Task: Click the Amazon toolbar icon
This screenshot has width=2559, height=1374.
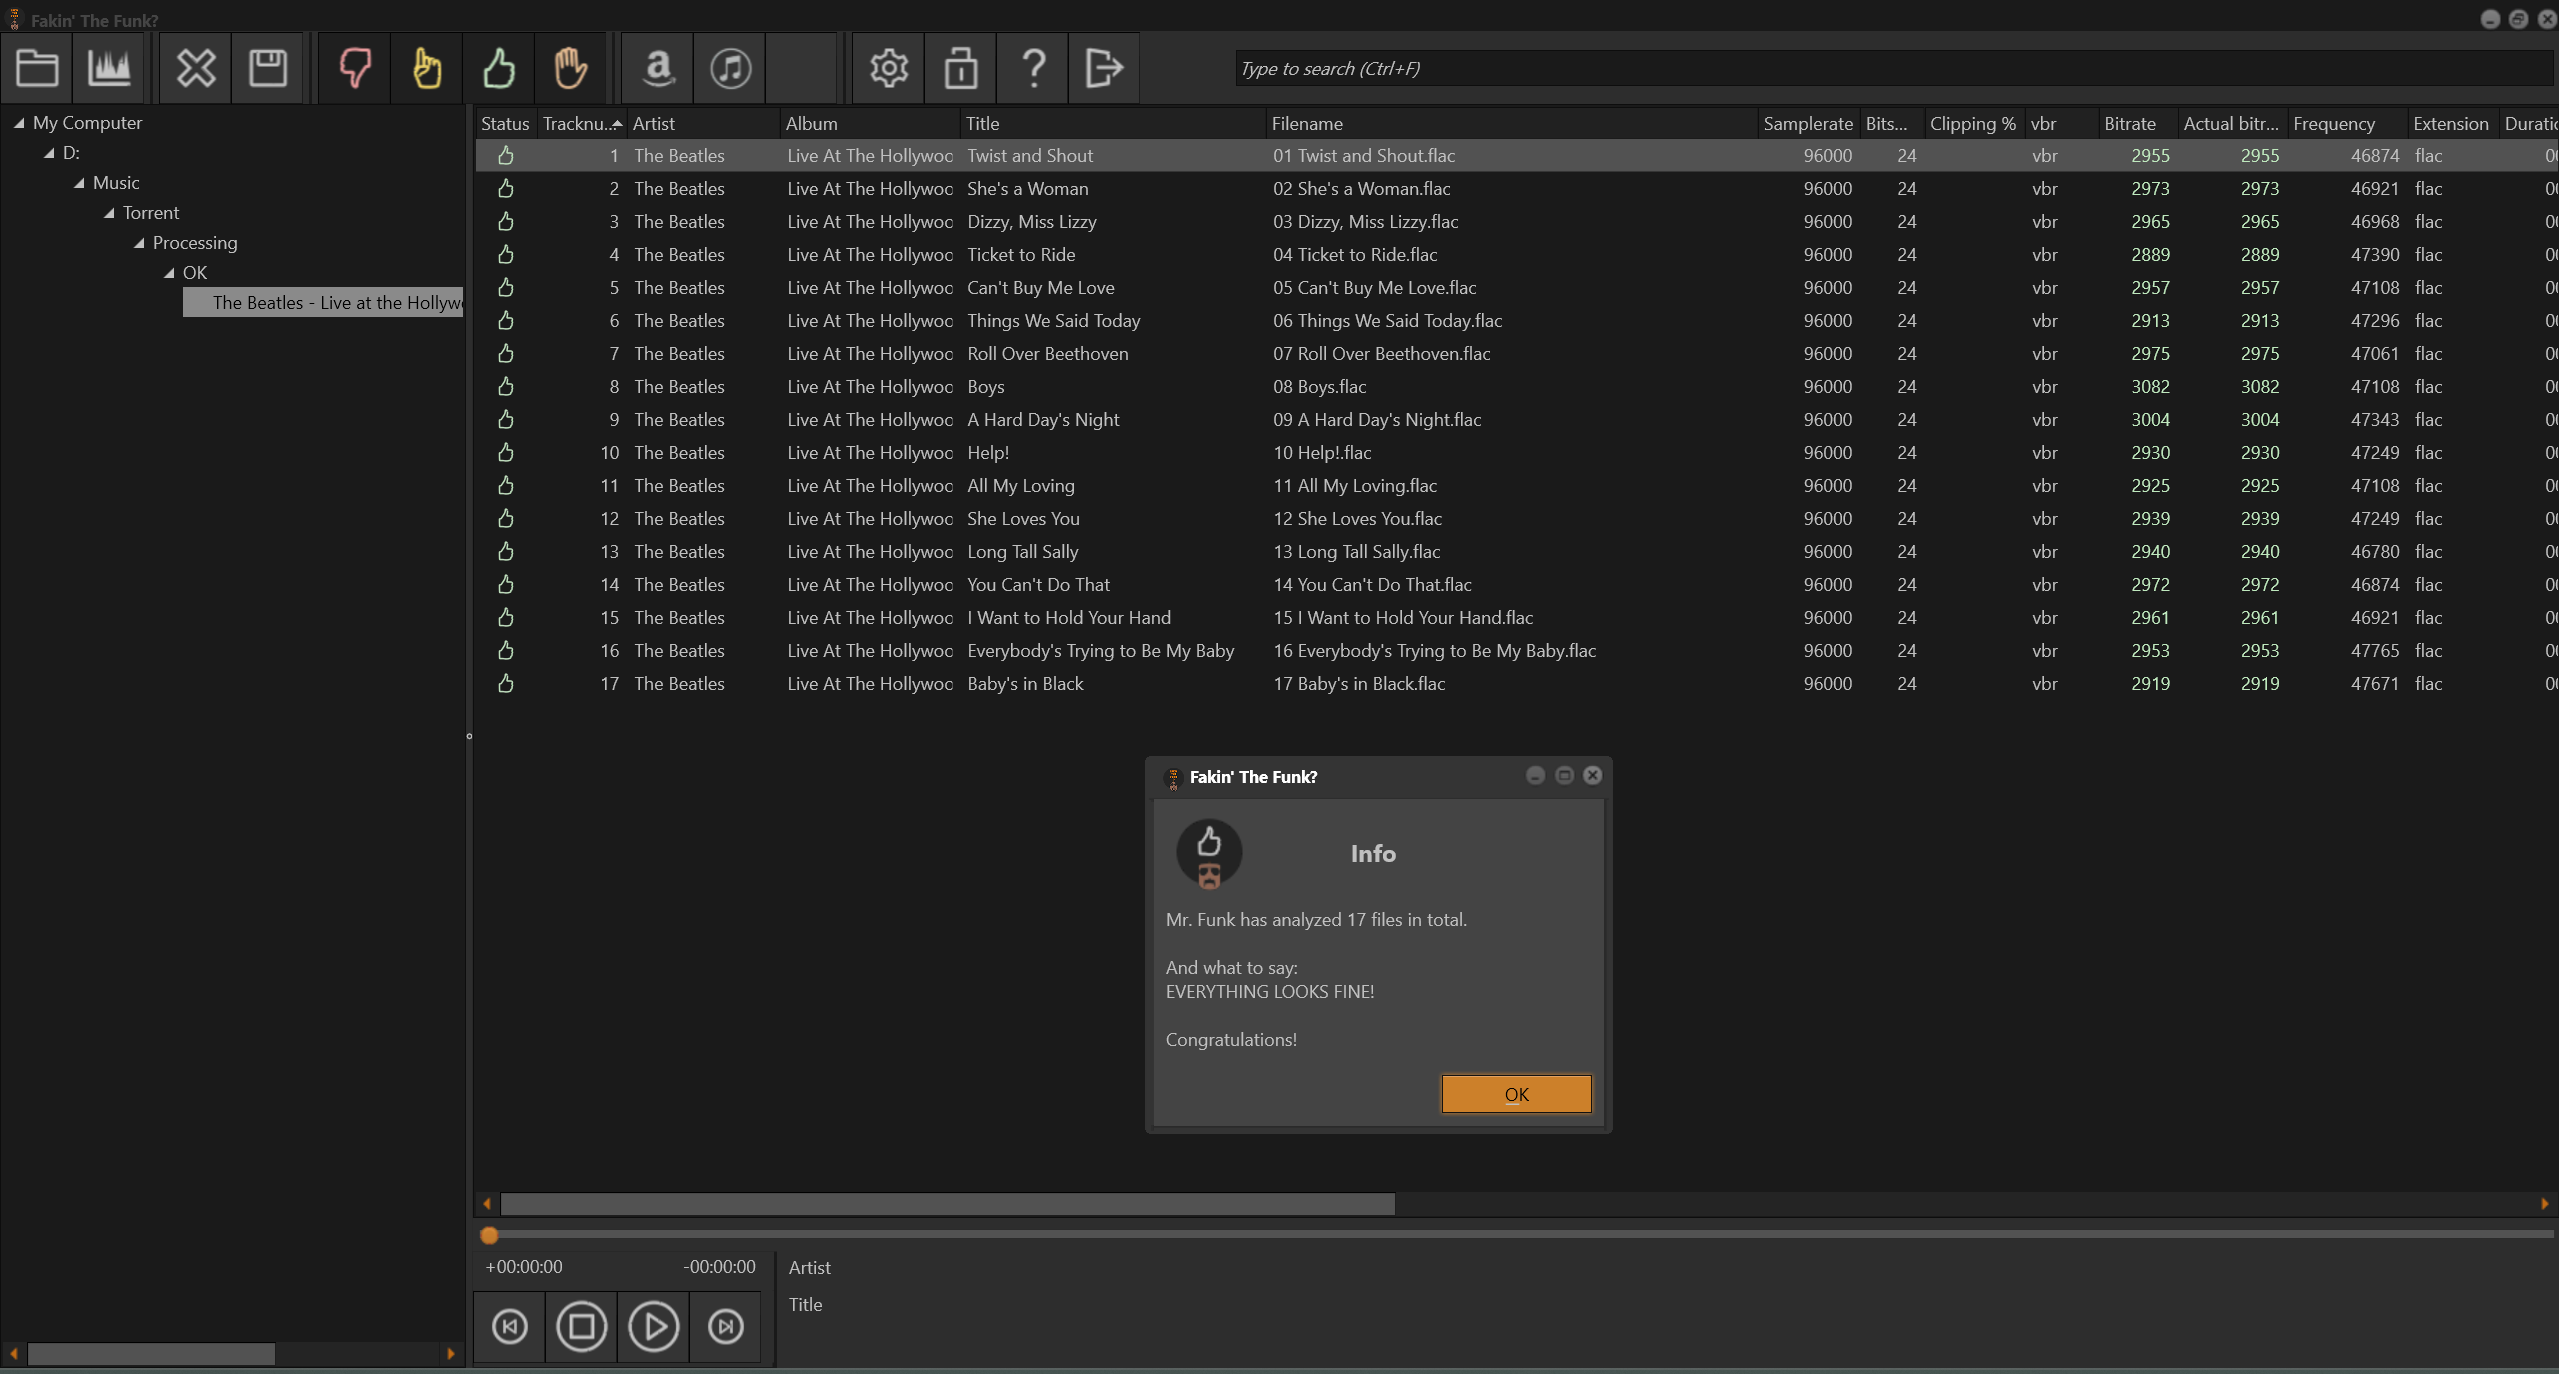Action: 658,68
